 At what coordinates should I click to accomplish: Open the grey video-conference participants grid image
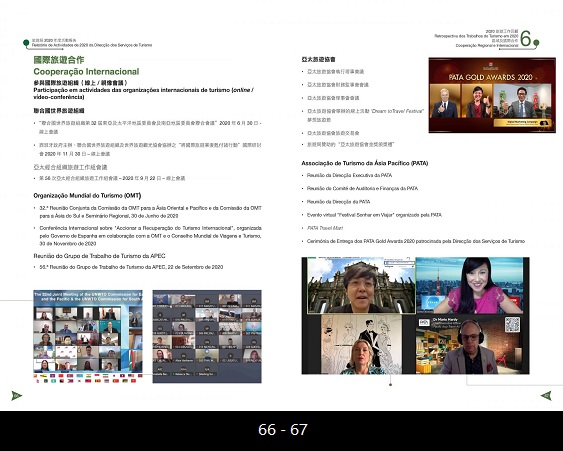pyautogui.click(x=207, y=336)
